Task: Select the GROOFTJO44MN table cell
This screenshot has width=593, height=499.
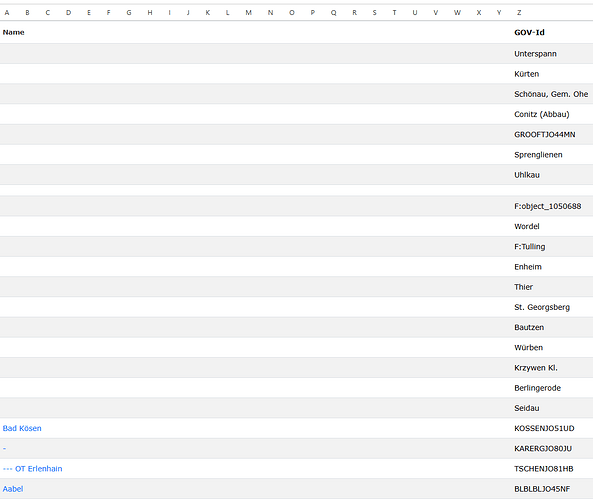Action: coord(545,135)
